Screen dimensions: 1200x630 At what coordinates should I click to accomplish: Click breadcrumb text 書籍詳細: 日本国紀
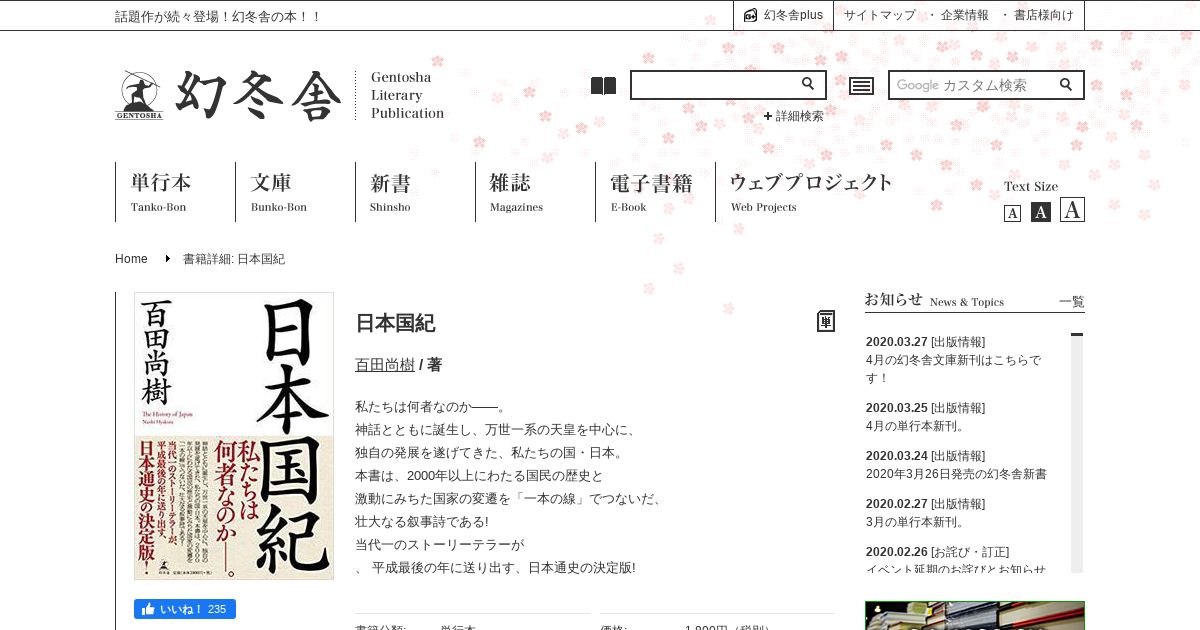click(x=234, y=259)
